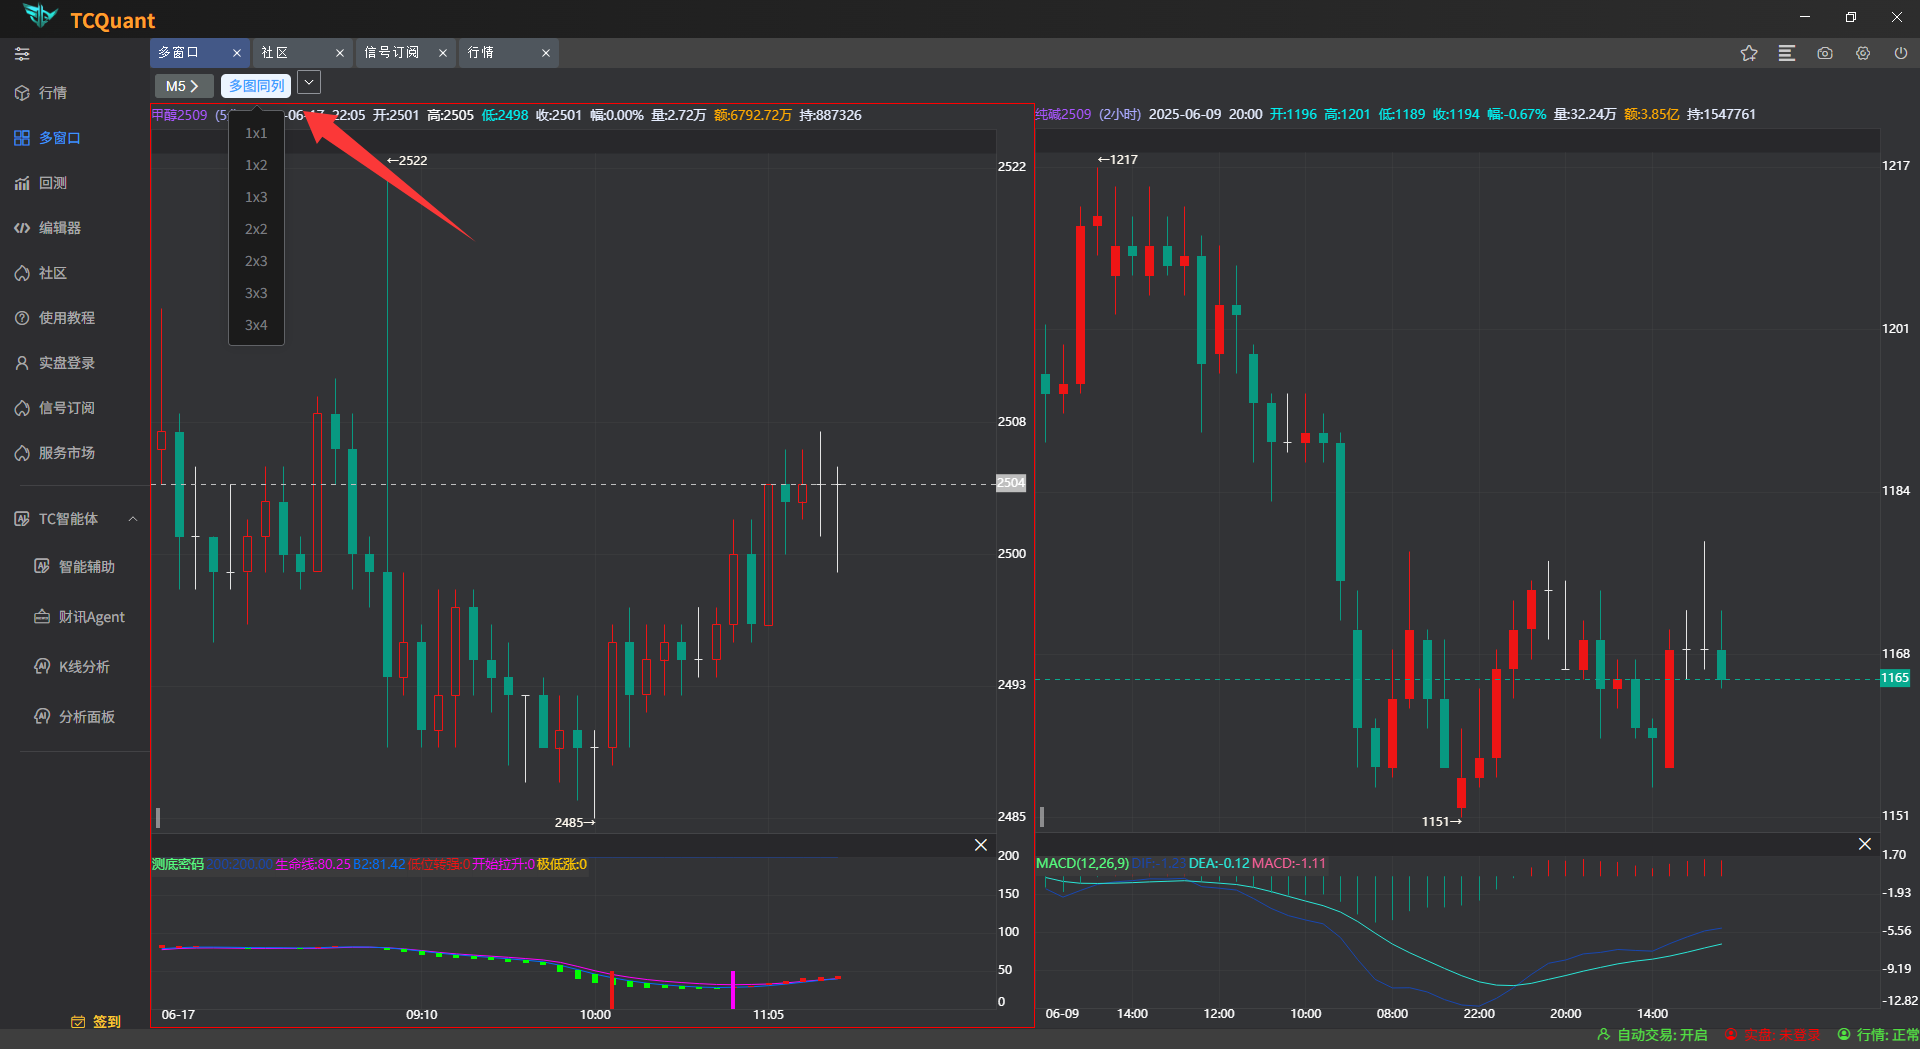Screen dimensions: 1920x1049
Task: Click the 2504 price marker label
Action: (x=1011, y=483)
